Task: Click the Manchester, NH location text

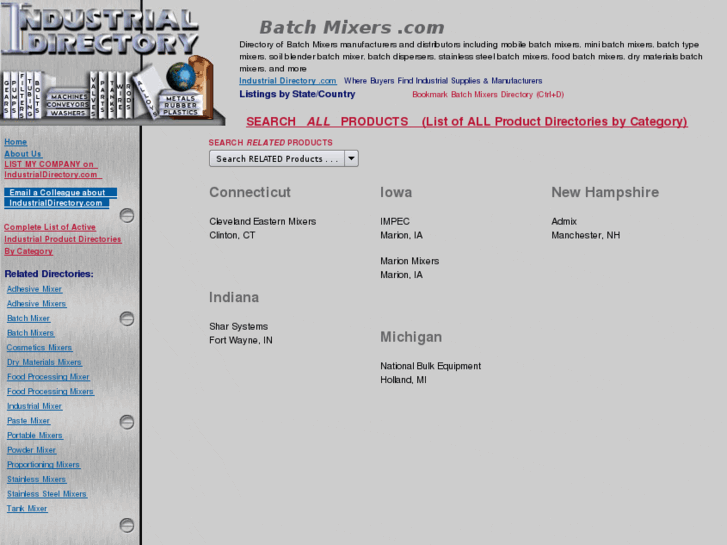Action: [x=586, y=235]
